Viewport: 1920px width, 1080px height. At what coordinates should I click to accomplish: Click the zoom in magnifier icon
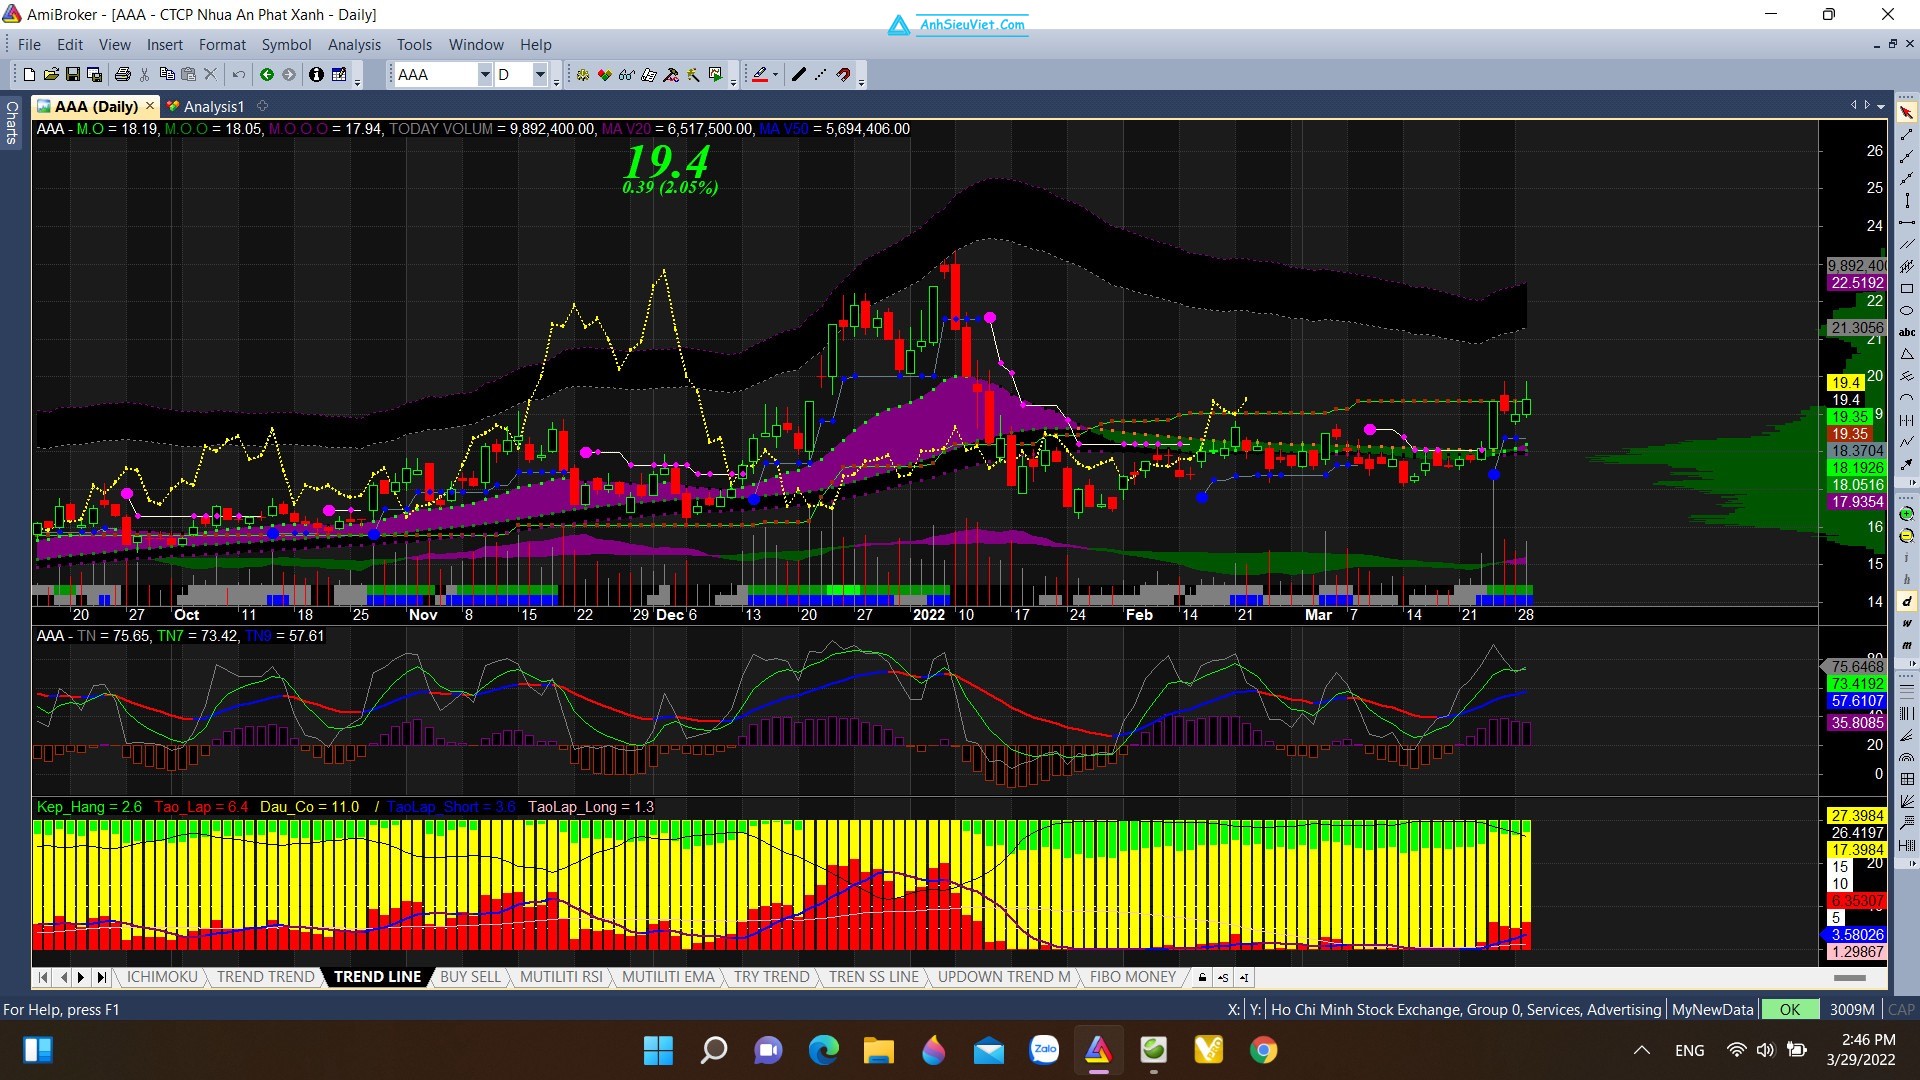tap(1906, 514)
